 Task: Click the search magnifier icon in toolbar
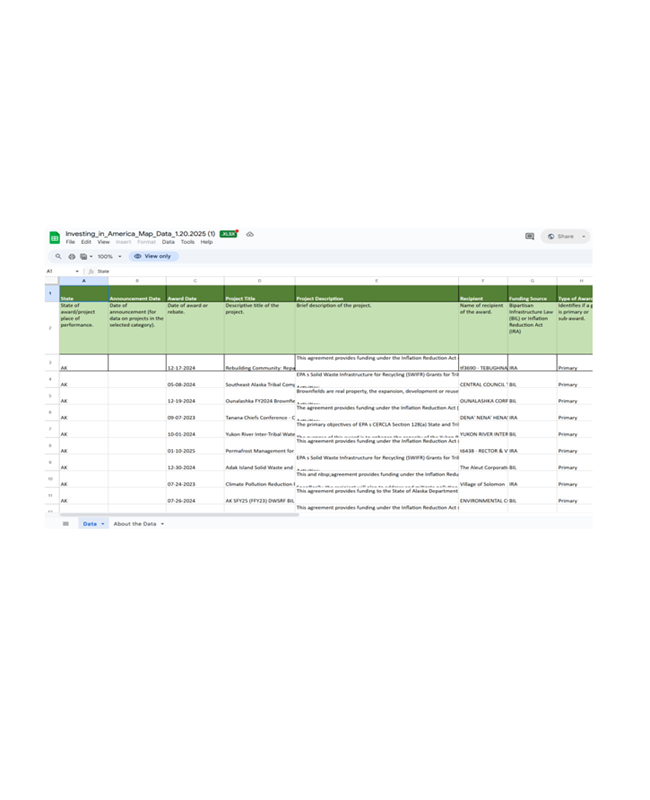(58, 257)
